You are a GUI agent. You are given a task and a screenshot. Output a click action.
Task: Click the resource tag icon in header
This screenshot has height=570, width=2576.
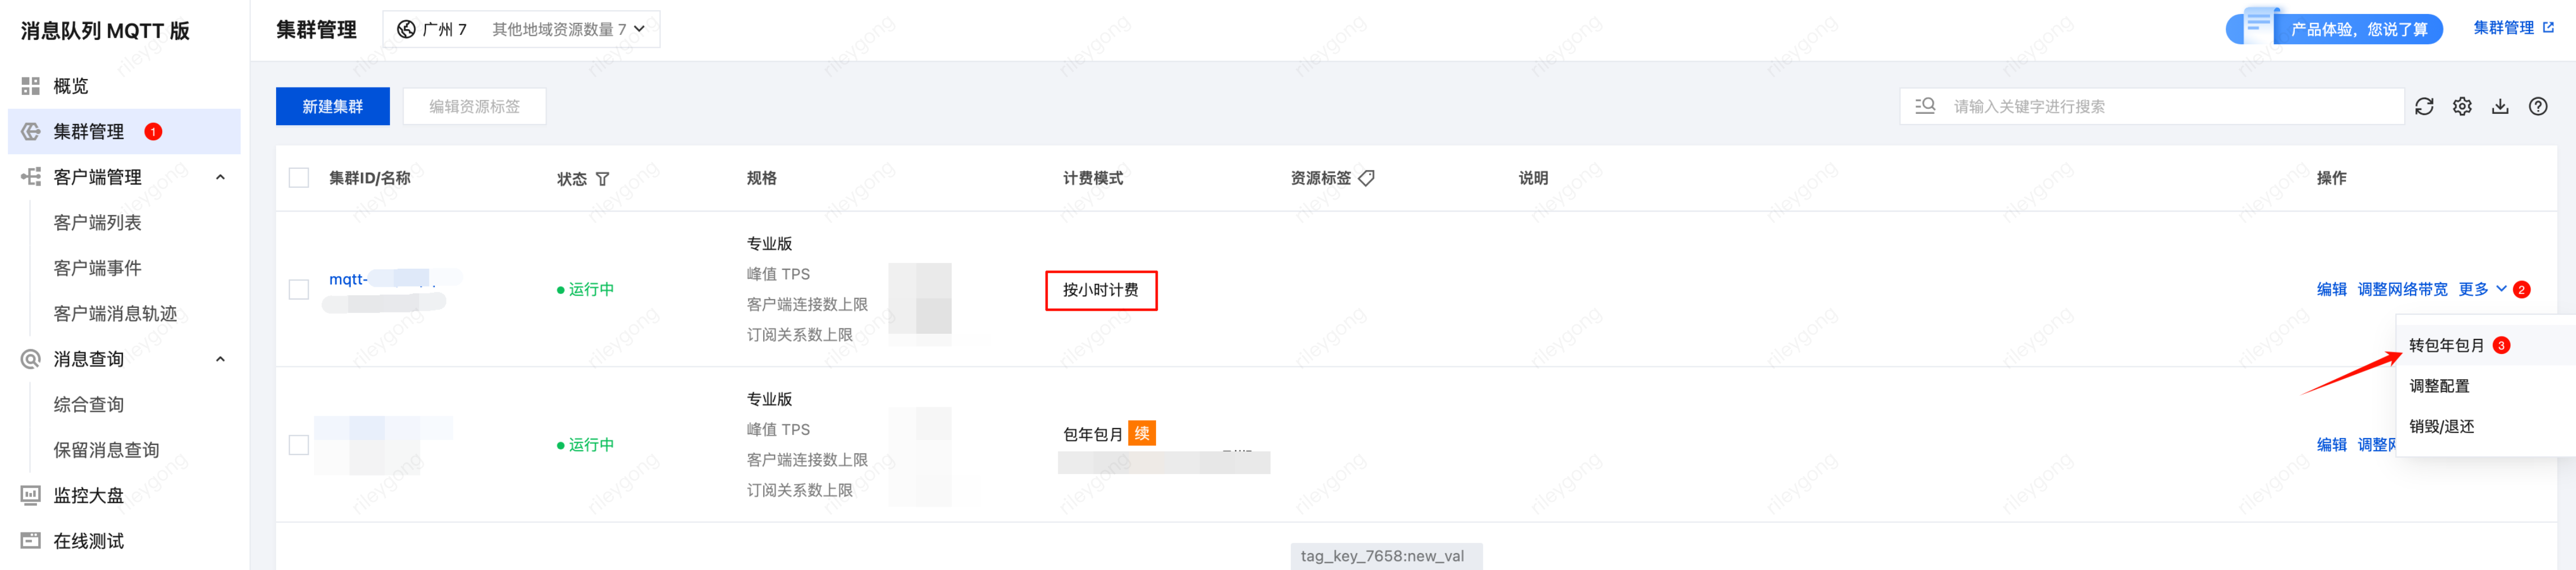(1366, 178)
